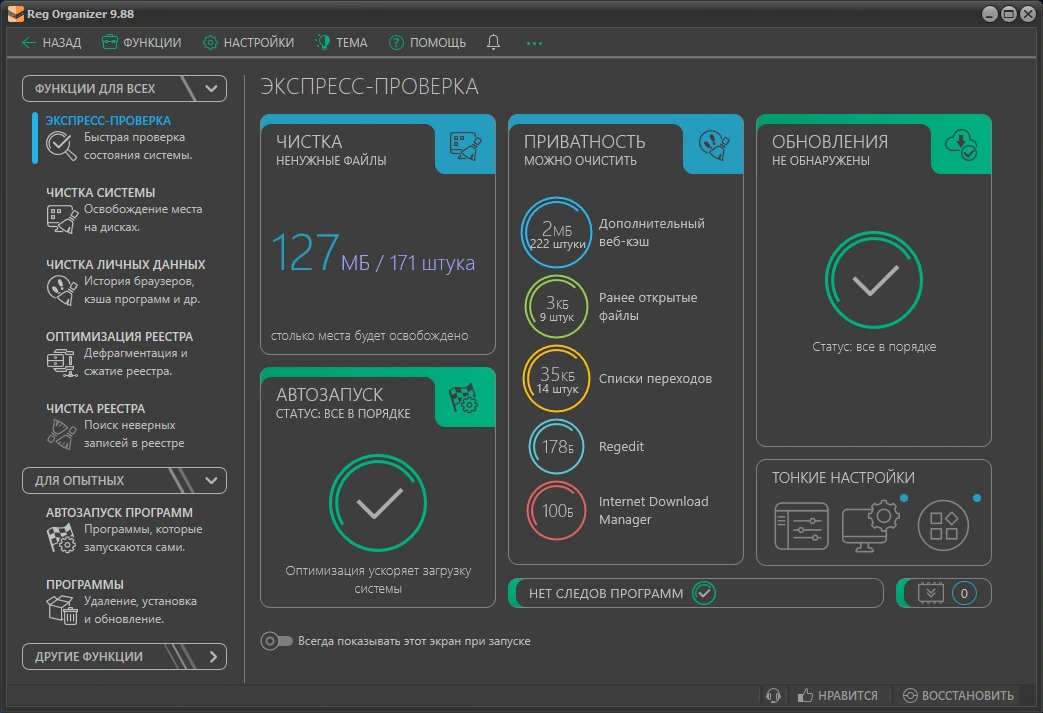The width and height of the screenshot is (1043, 713).
Task: Click the headset support icon in status bar
Action: [x=773, y=696]
